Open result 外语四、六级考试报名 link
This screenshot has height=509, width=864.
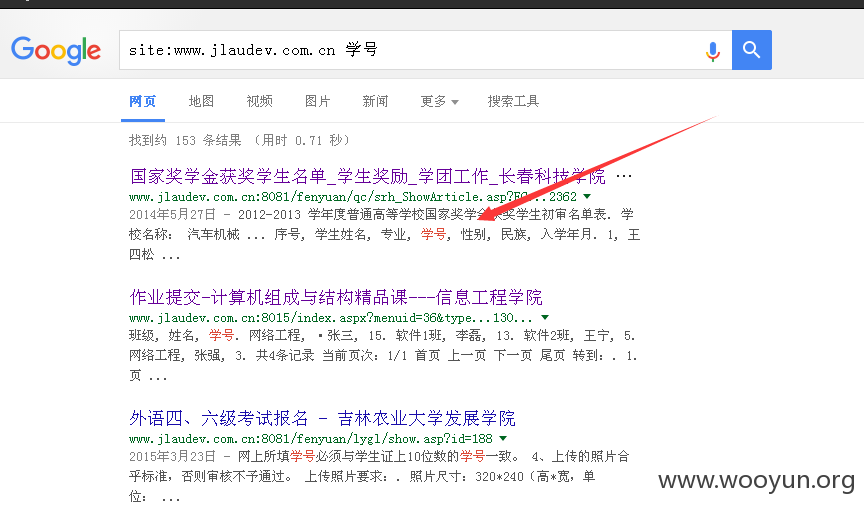(322, 419)
